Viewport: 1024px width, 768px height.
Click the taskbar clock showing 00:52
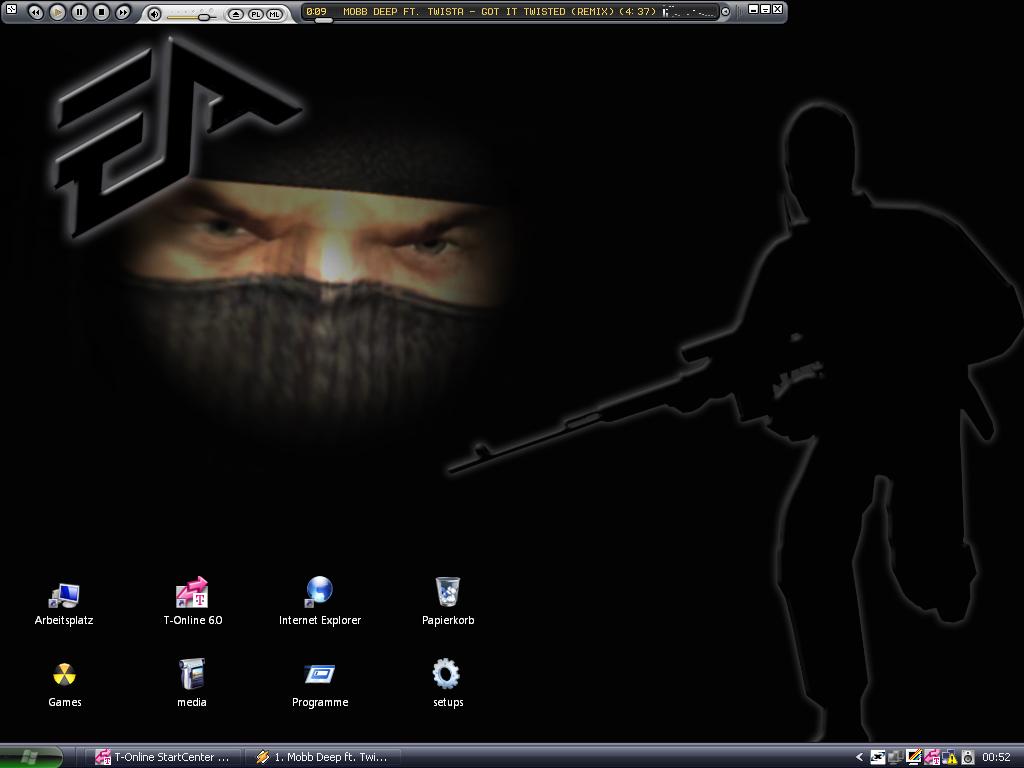(x=997, y=758)
